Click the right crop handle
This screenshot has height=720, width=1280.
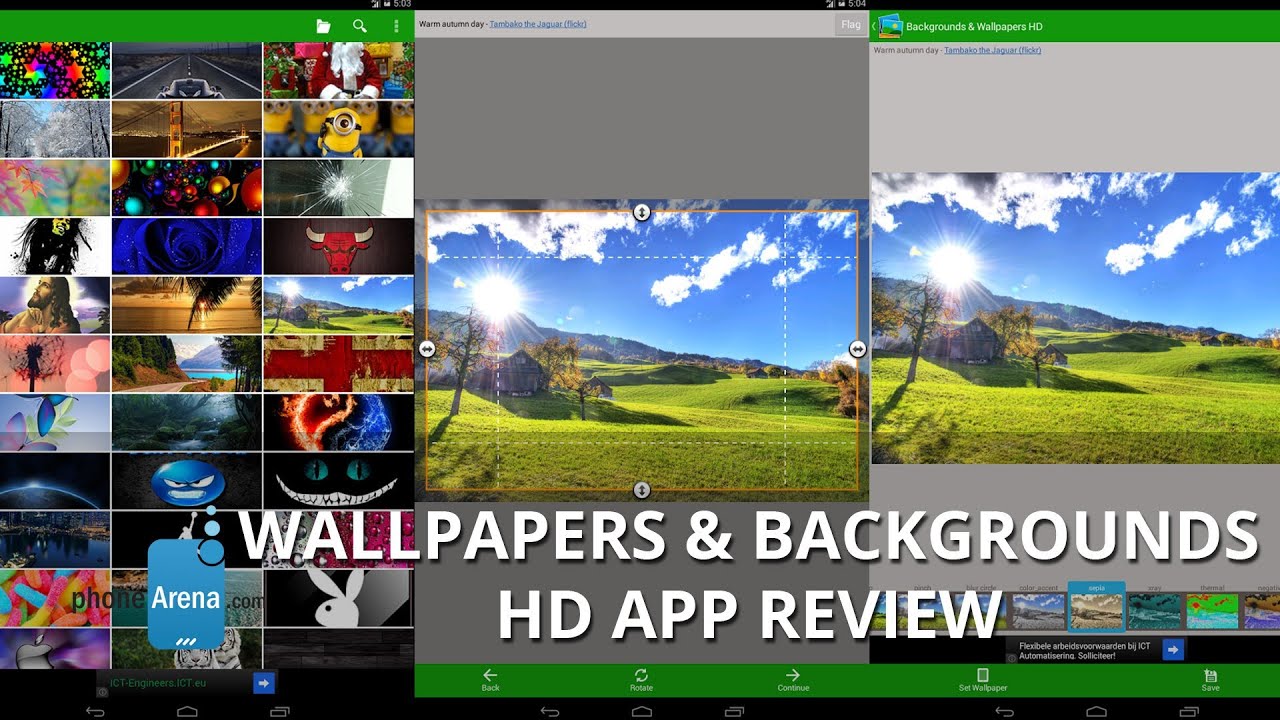[x=858, y=349]
